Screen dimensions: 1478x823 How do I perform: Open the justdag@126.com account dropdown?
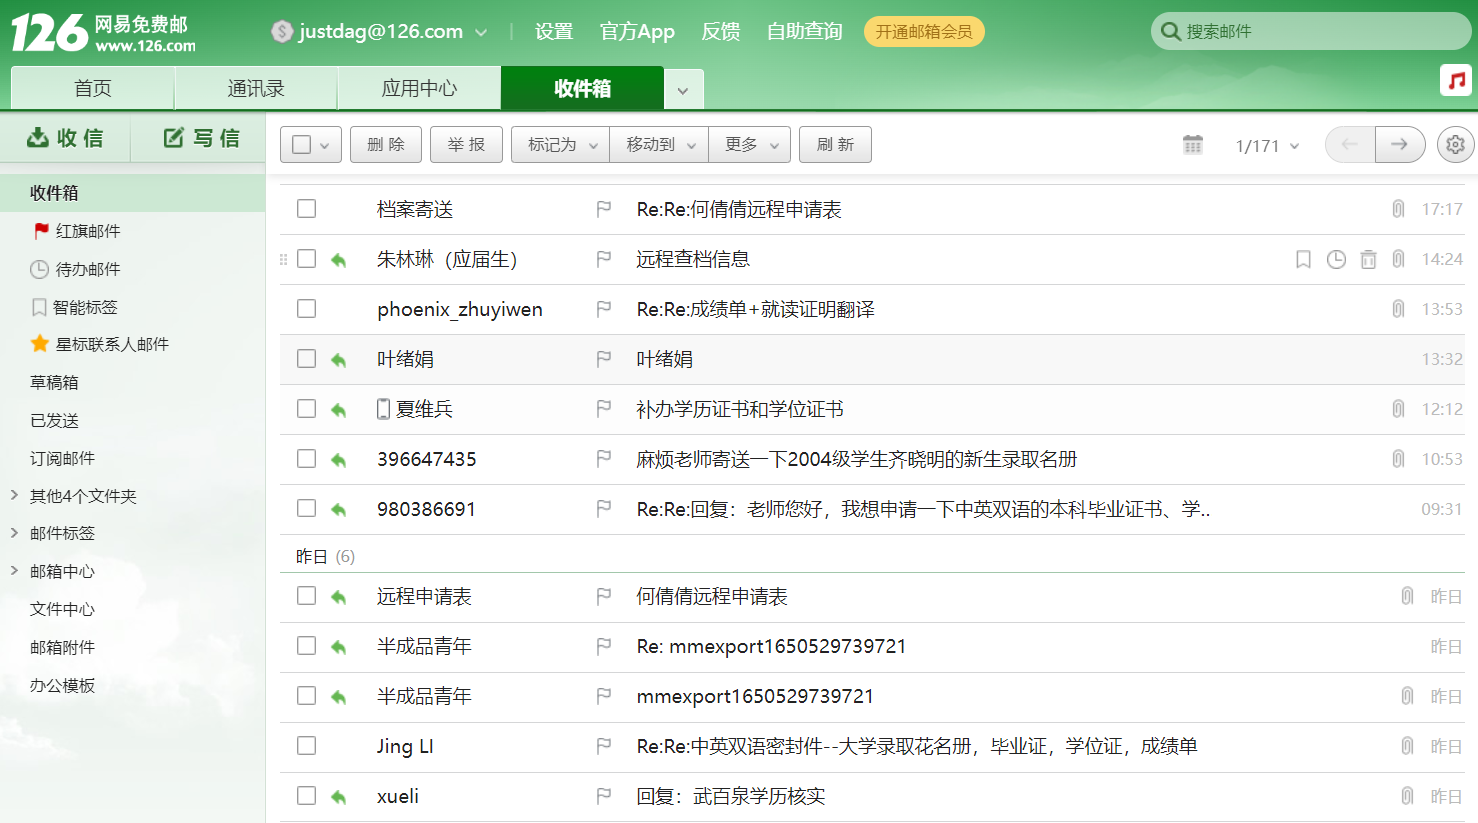pyautogui.click(x=378, y=31)
